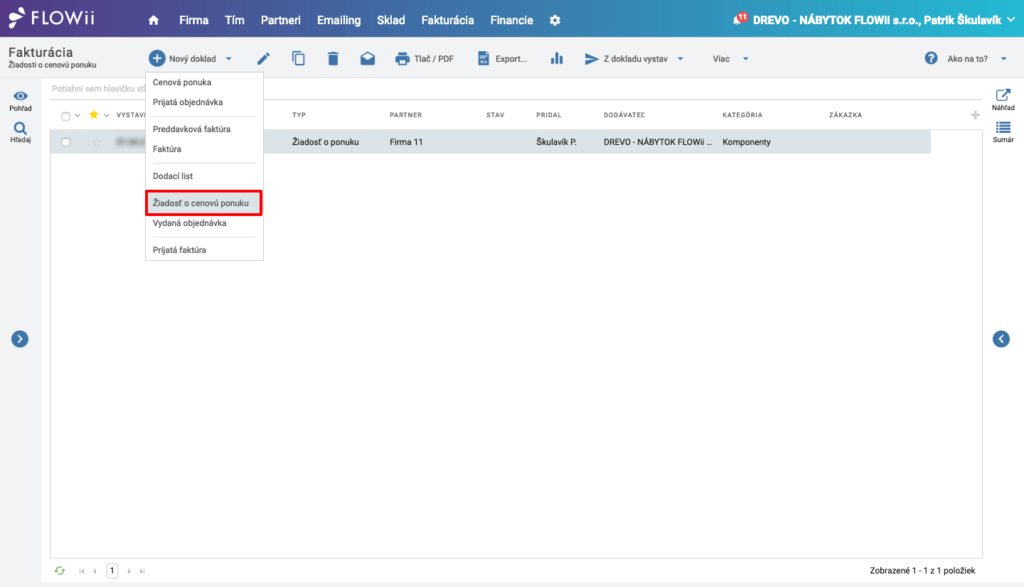
Task: Go to the next page of results
Action: pos(129,571)
